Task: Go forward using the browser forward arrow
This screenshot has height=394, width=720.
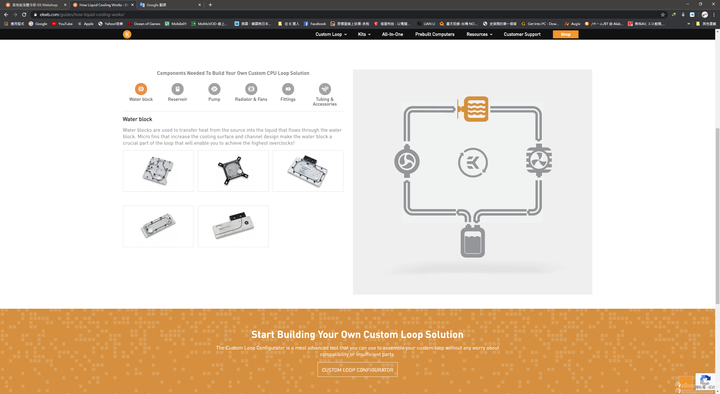Action: pos(15,14)
